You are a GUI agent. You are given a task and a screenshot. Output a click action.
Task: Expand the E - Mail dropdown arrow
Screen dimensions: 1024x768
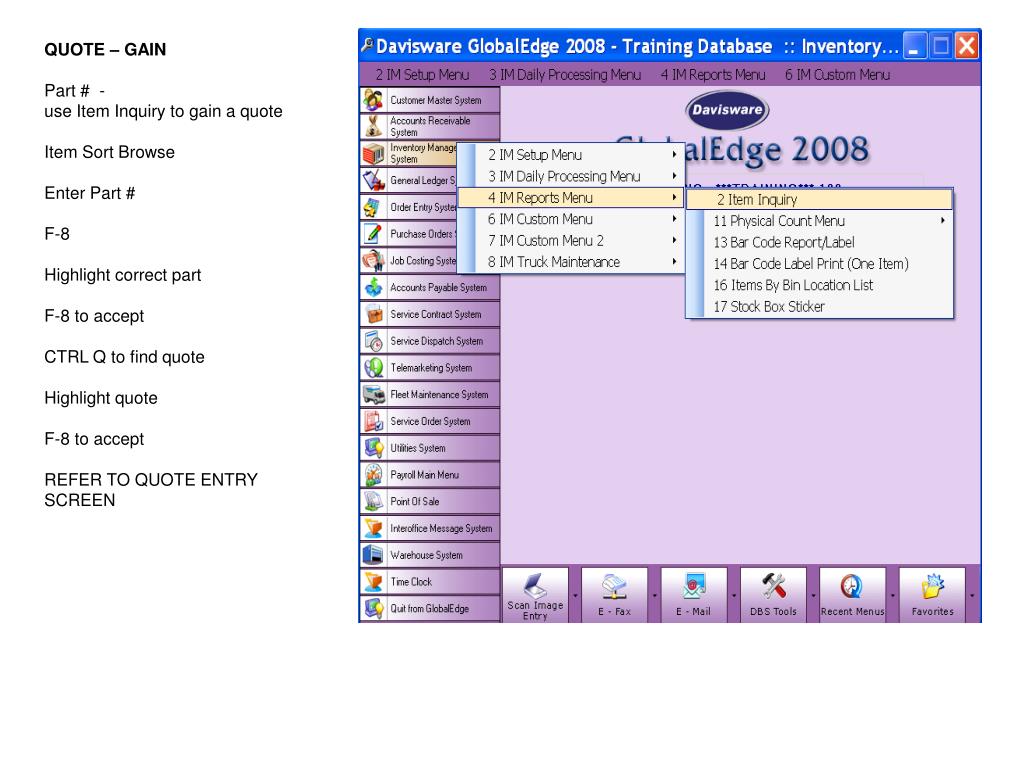(x=734, y=596)
